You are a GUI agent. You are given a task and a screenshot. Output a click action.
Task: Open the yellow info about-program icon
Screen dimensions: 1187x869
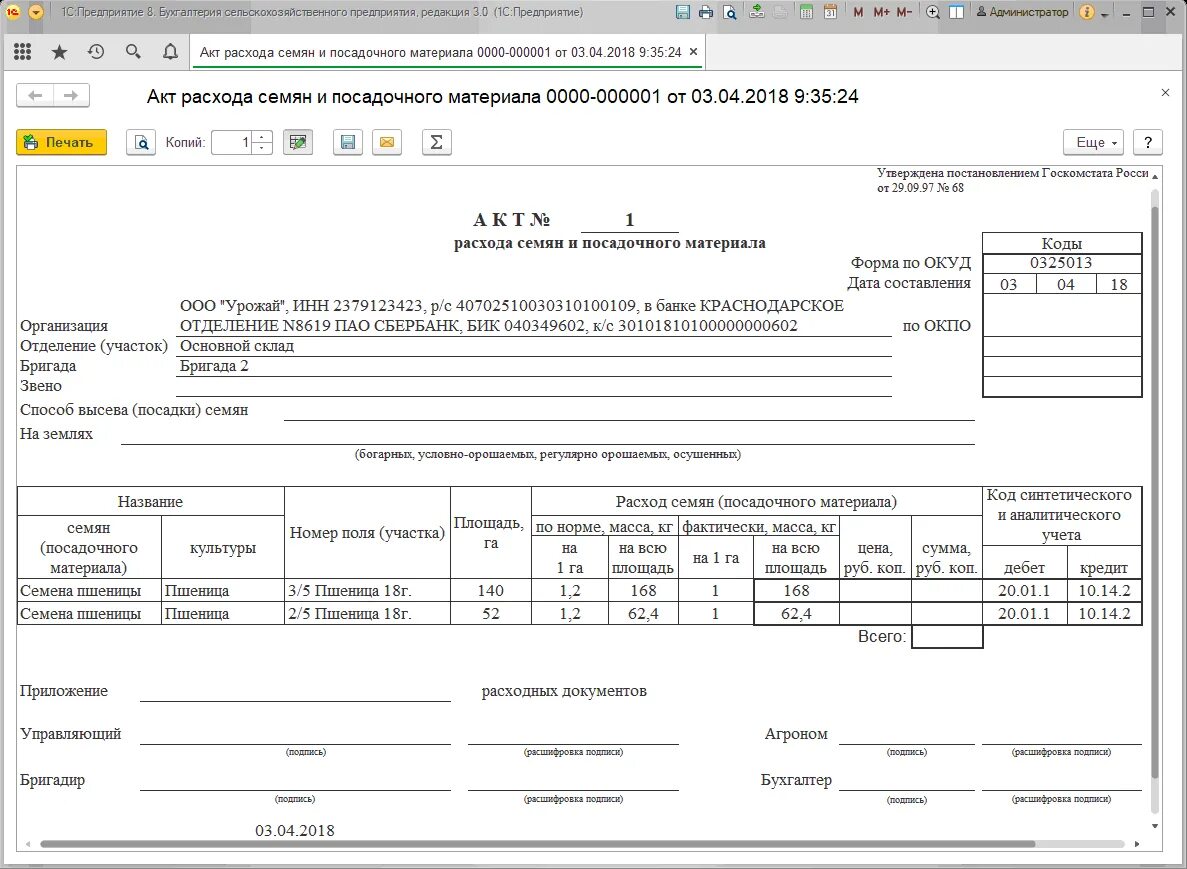pyautogui.click(x=1087, y=12)
